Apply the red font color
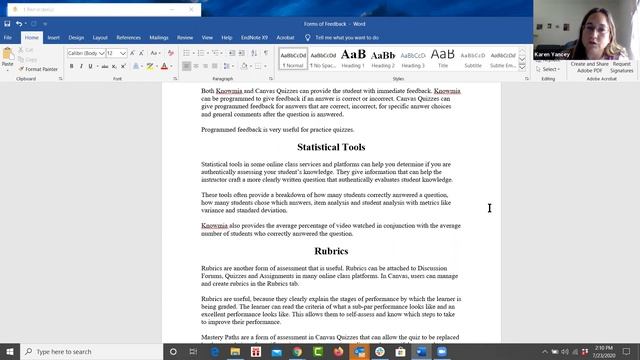The image size is (640, 360). point(164,66)
